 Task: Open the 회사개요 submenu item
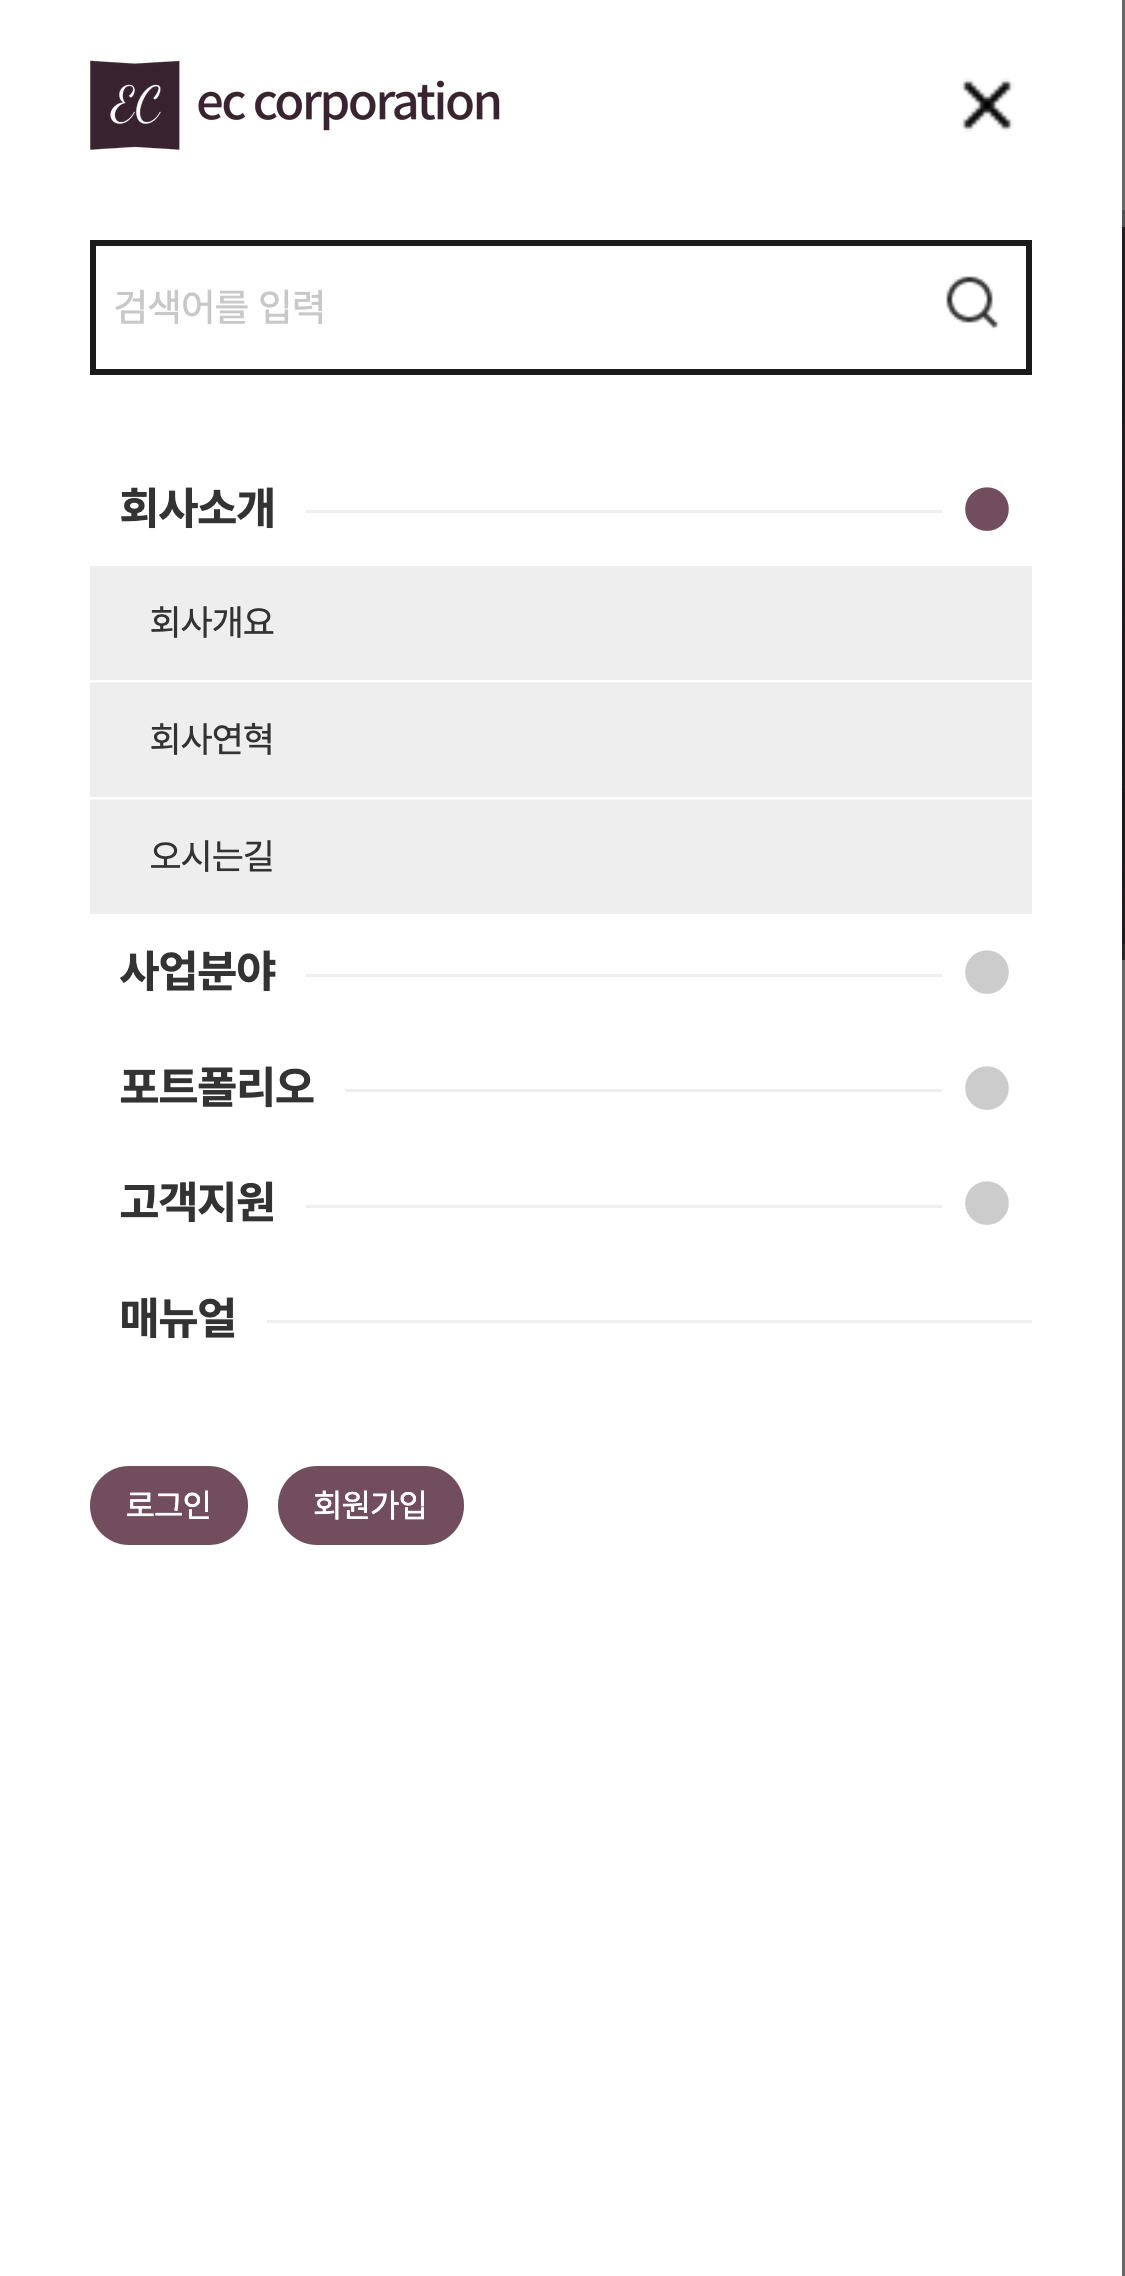(212, 622)
